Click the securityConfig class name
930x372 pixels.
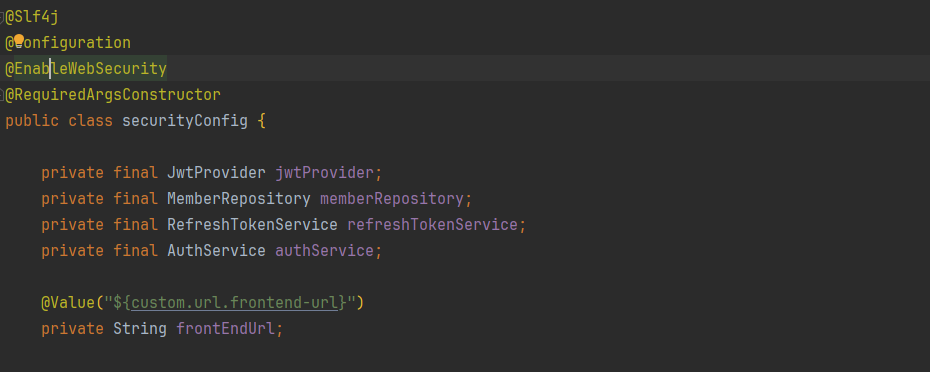(x=184, y=121)
